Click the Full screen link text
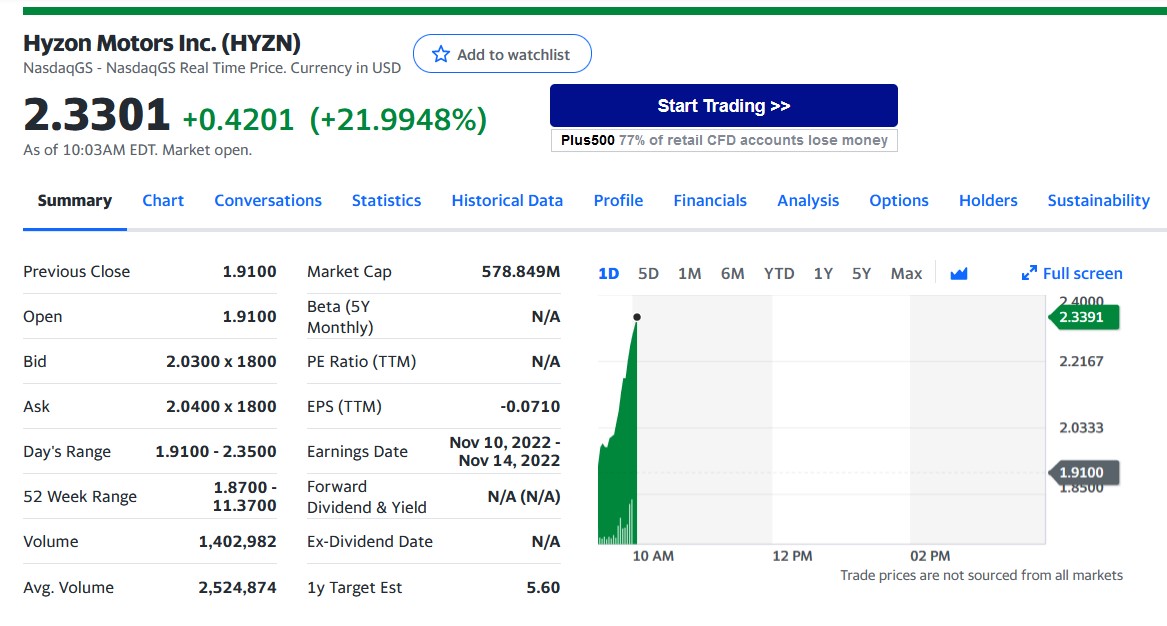This screenshot has height=626, width=1167. click(x=1082, y=273)
